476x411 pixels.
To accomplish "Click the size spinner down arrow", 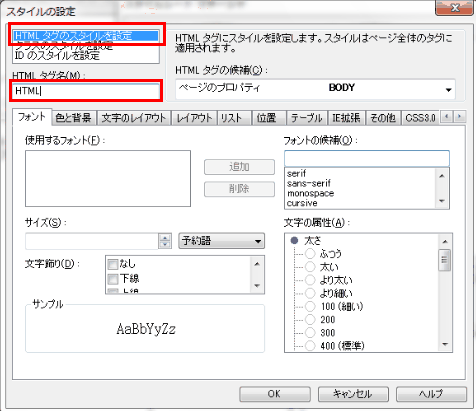I will (165, 245).
